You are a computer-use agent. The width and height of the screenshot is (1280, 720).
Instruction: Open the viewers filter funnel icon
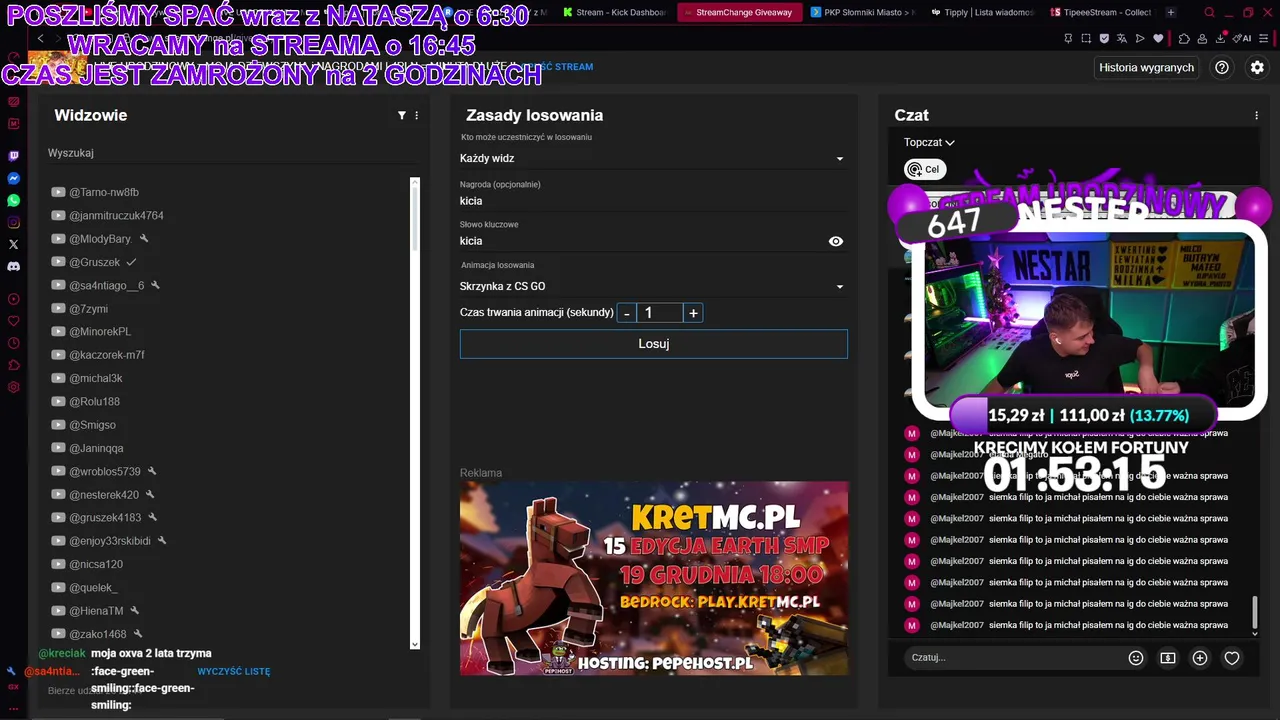tap(402, 115)
